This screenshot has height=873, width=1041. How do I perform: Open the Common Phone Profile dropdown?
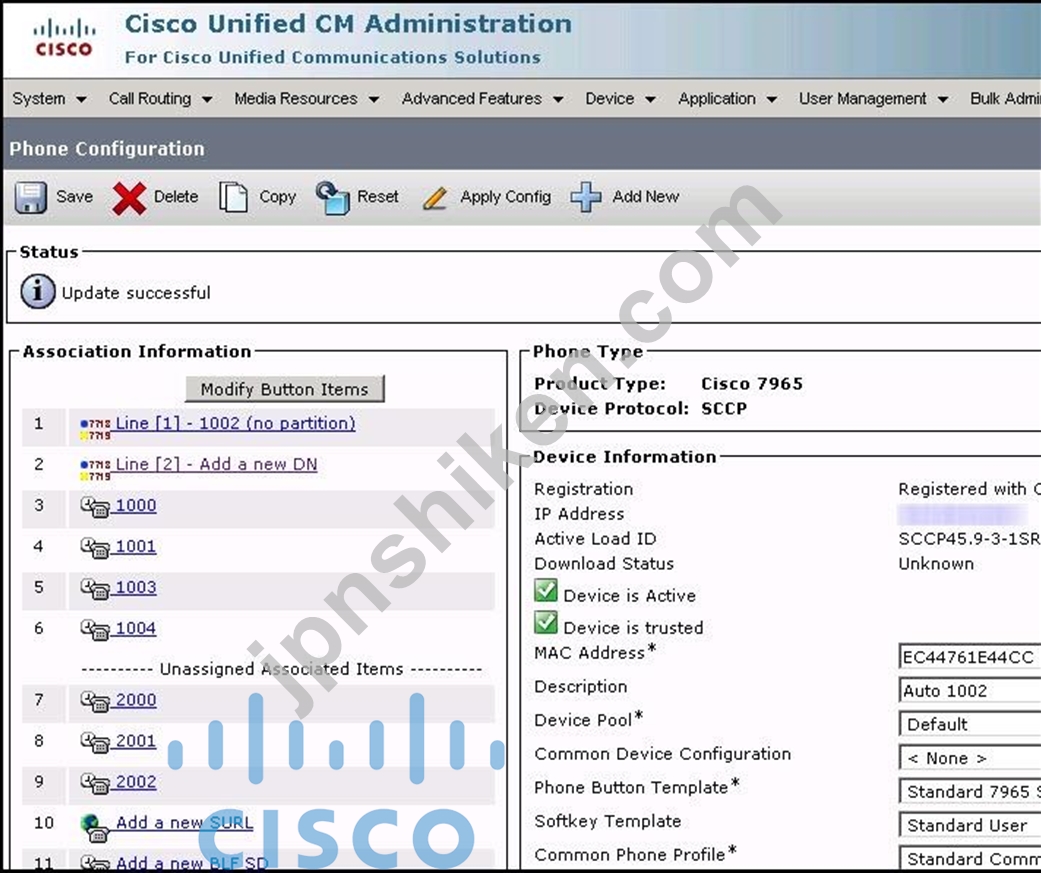pyautogui.click(x=970, y=858)
